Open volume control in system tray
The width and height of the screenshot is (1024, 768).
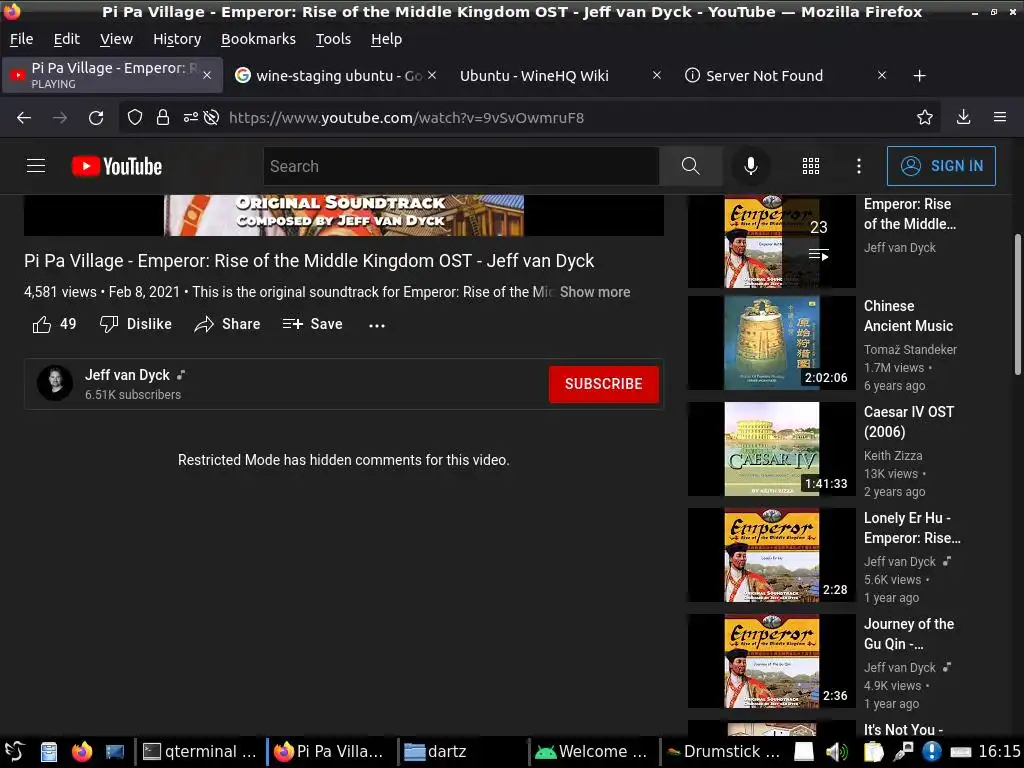837,752
